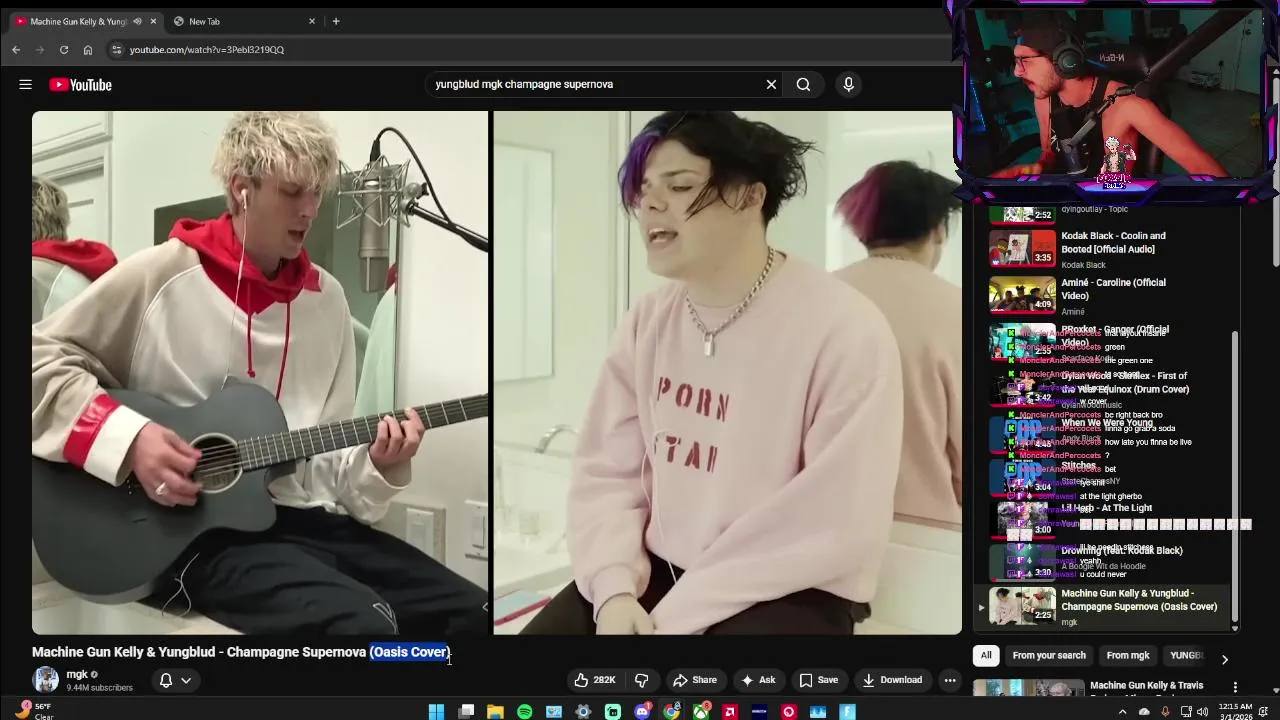Open the mgk channel name link
The width and height of the screenshot is (1280, 720).
(77, 674)
